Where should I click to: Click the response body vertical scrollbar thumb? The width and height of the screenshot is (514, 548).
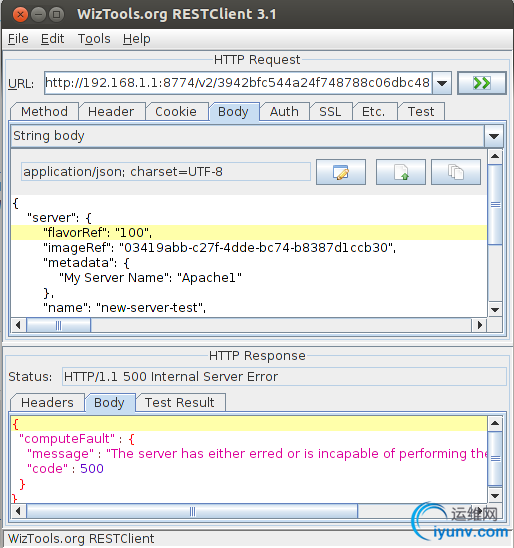point(495,459)
